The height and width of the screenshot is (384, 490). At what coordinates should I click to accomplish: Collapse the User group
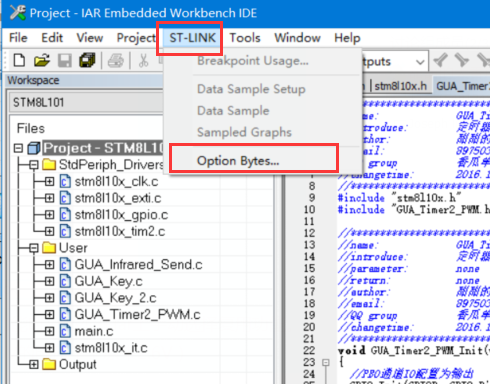[33, 248]
